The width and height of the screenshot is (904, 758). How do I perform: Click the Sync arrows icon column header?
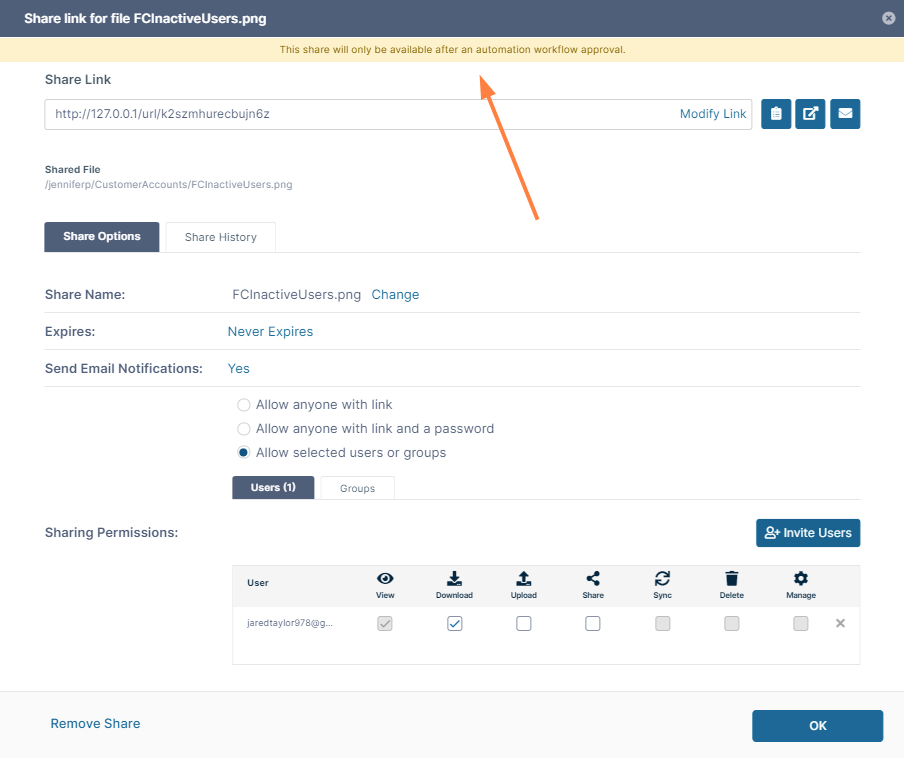coord(662,579)
